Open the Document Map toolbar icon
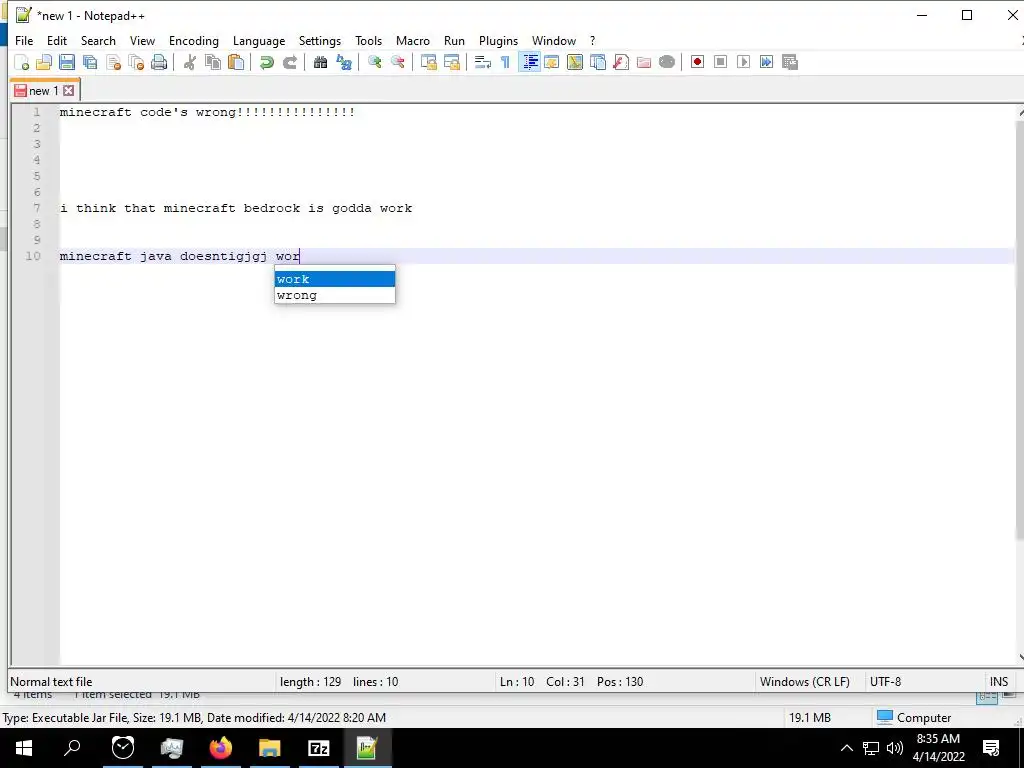 click(x=575, y=62)
